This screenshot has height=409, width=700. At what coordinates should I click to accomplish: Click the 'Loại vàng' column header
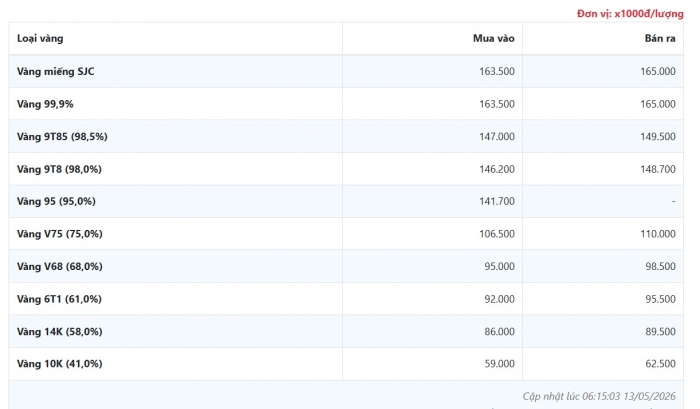(40, 38)
